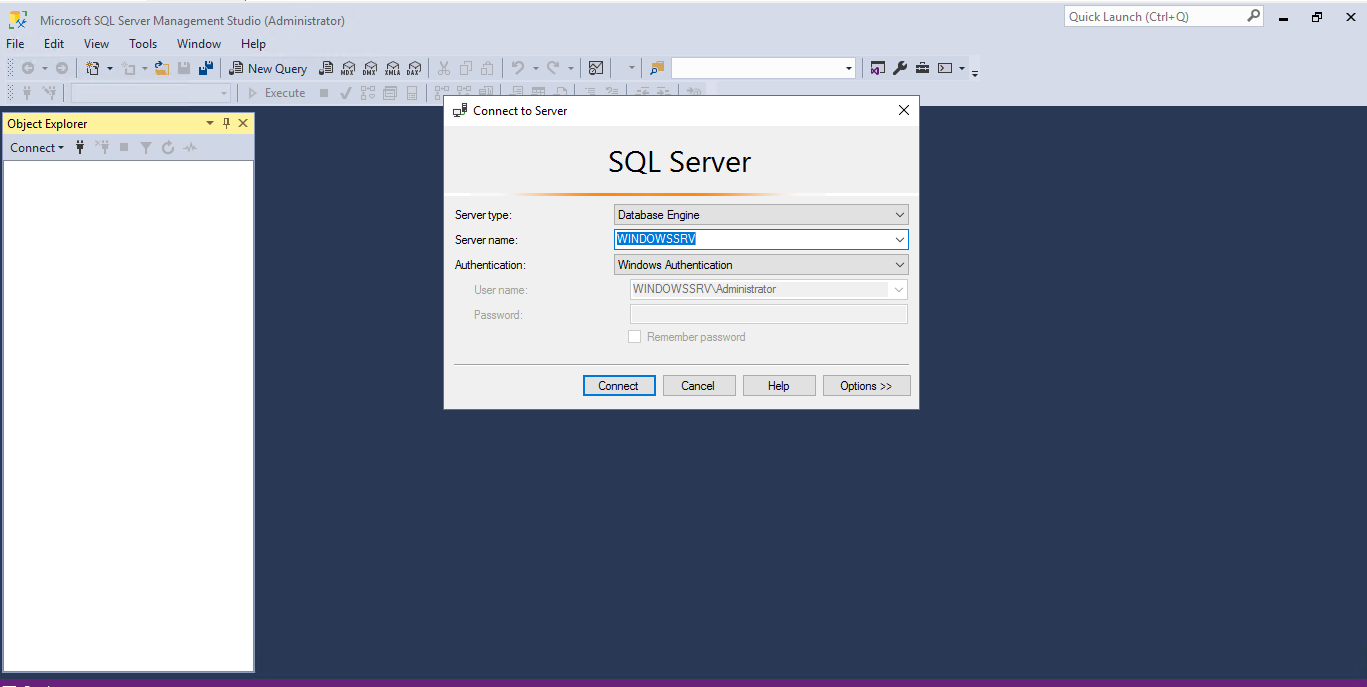Click the Password input field

click(769, 315)
